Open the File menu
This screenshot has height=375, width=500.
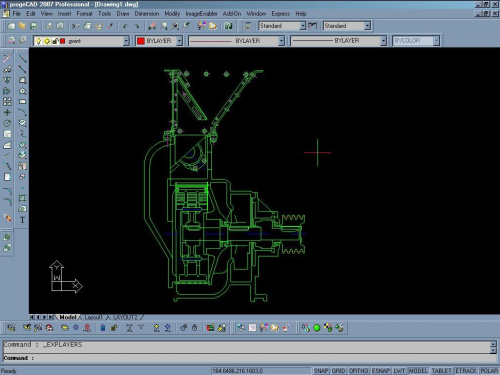click(17, 14)
